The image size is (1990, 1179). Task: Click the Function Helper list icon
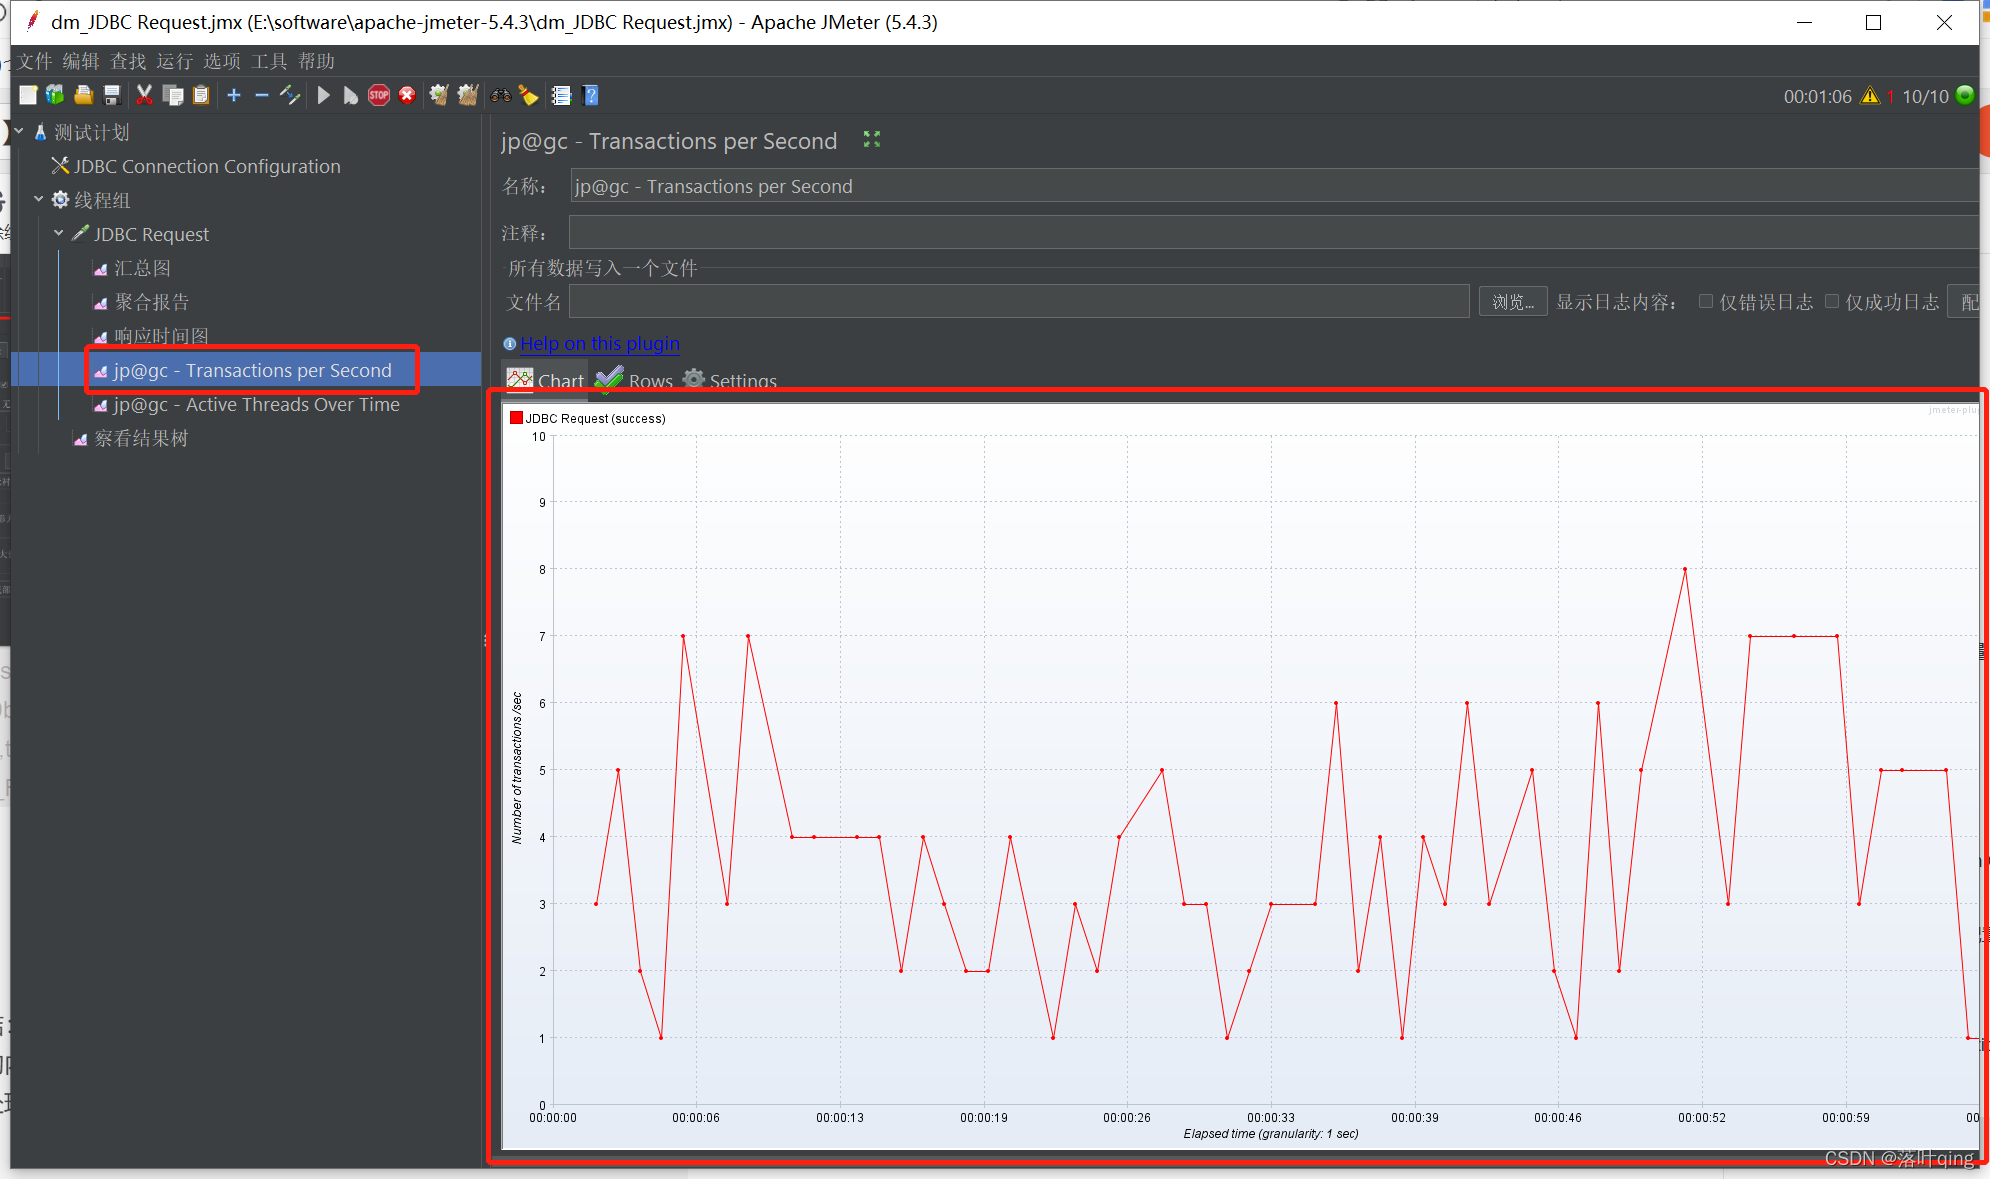[562, 96]
